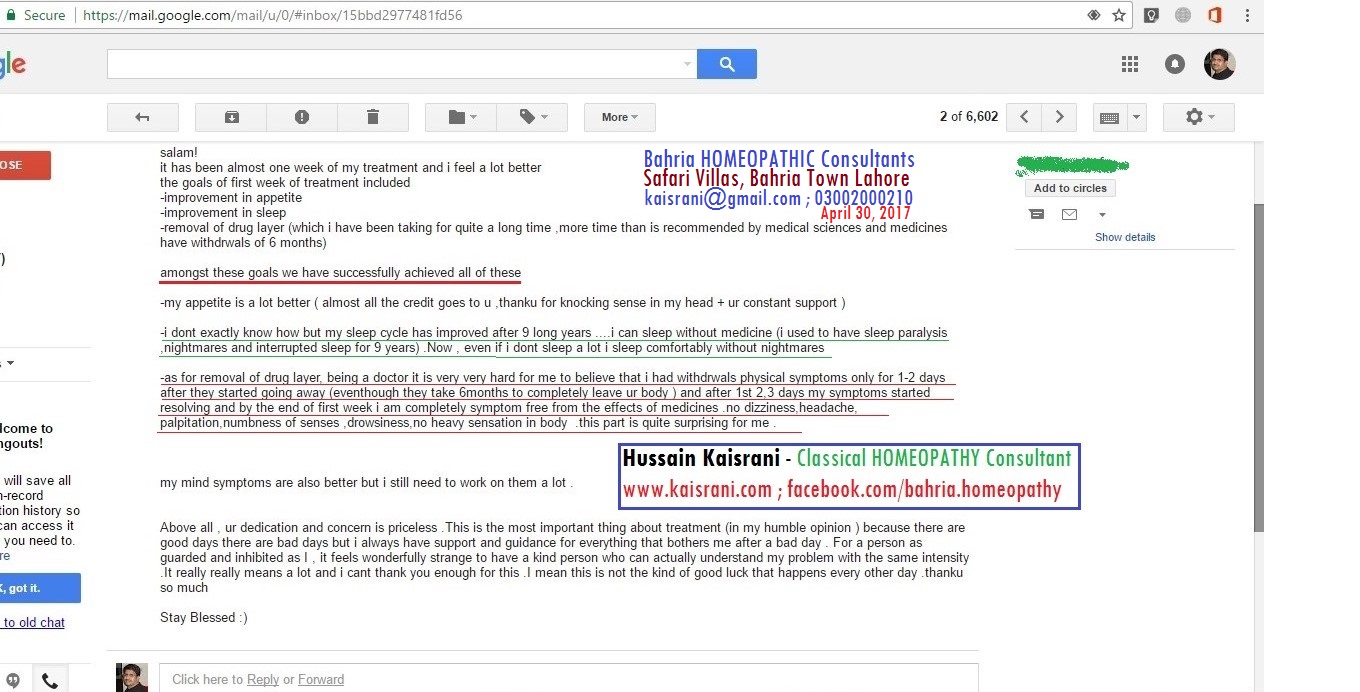This screenshot has height=692, width=1360.
Task: Click the icon left of bookmark star
Action: pos(1094,15)
